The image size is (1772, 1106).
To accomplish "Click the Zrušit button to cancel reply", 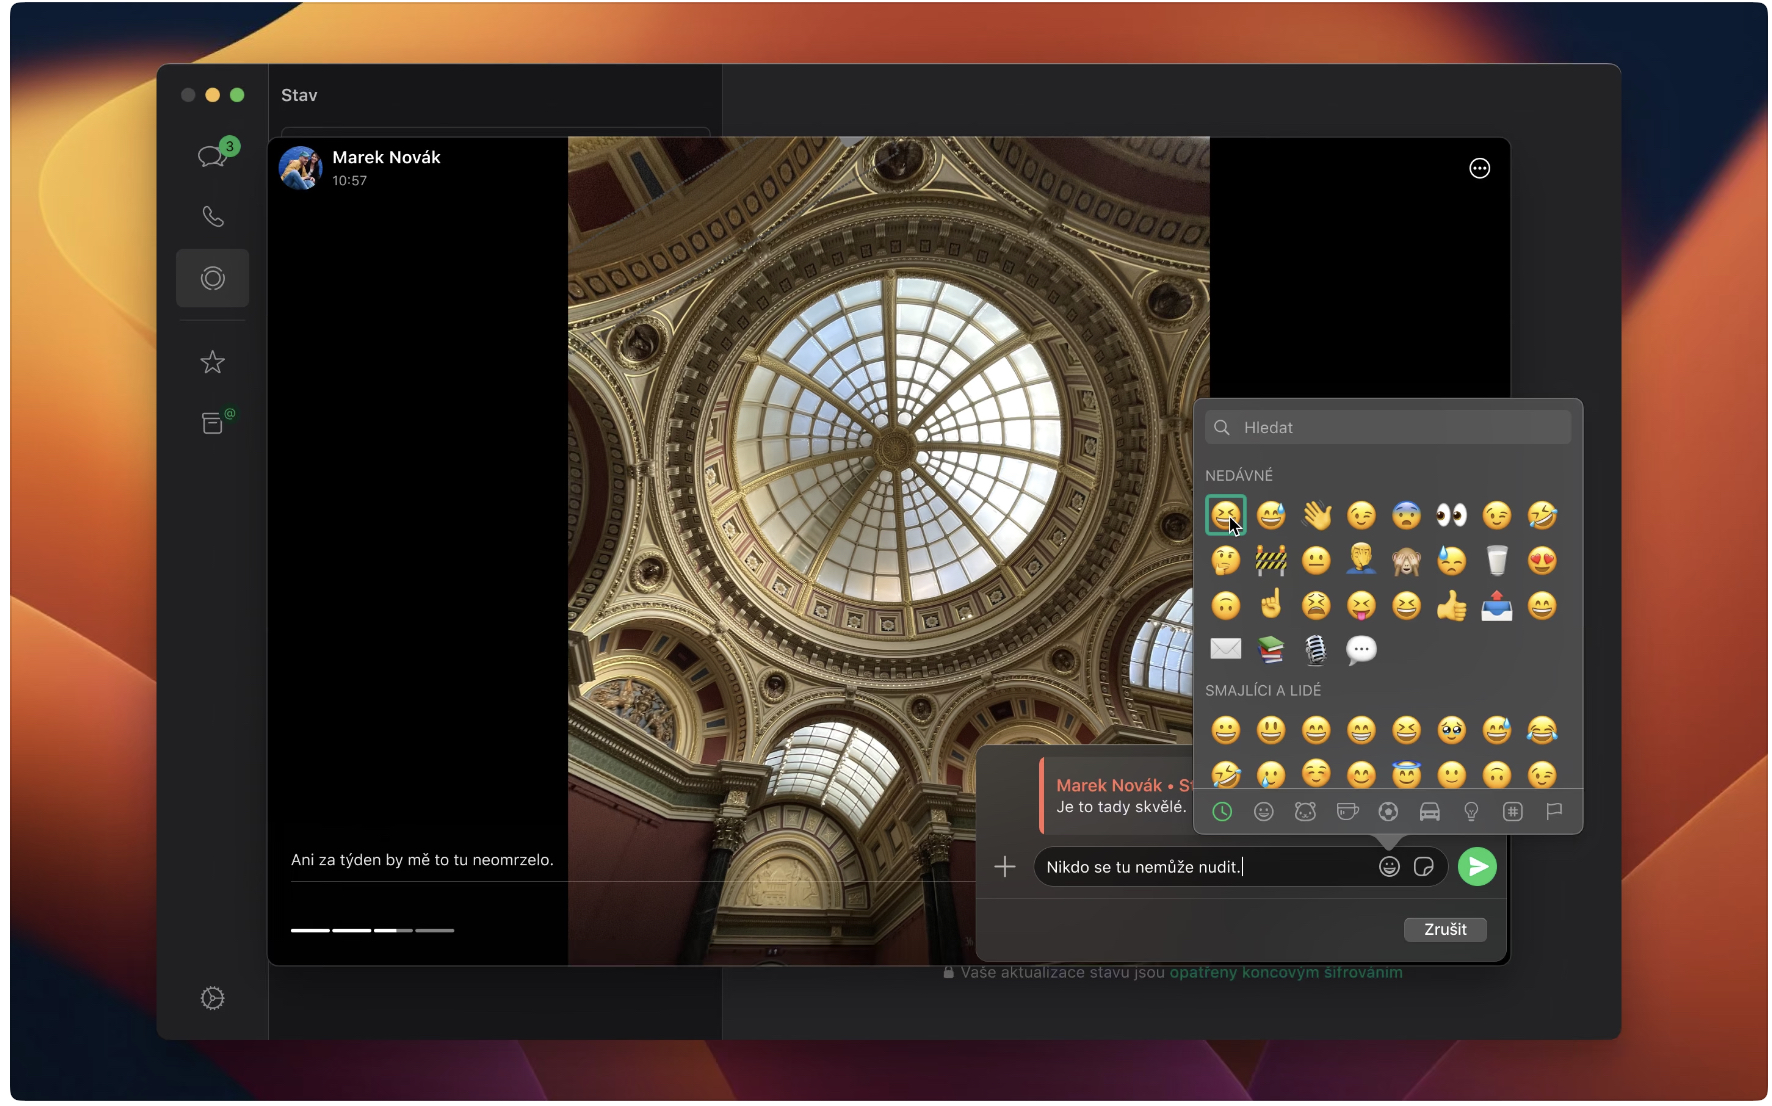I will point(1445,929).
